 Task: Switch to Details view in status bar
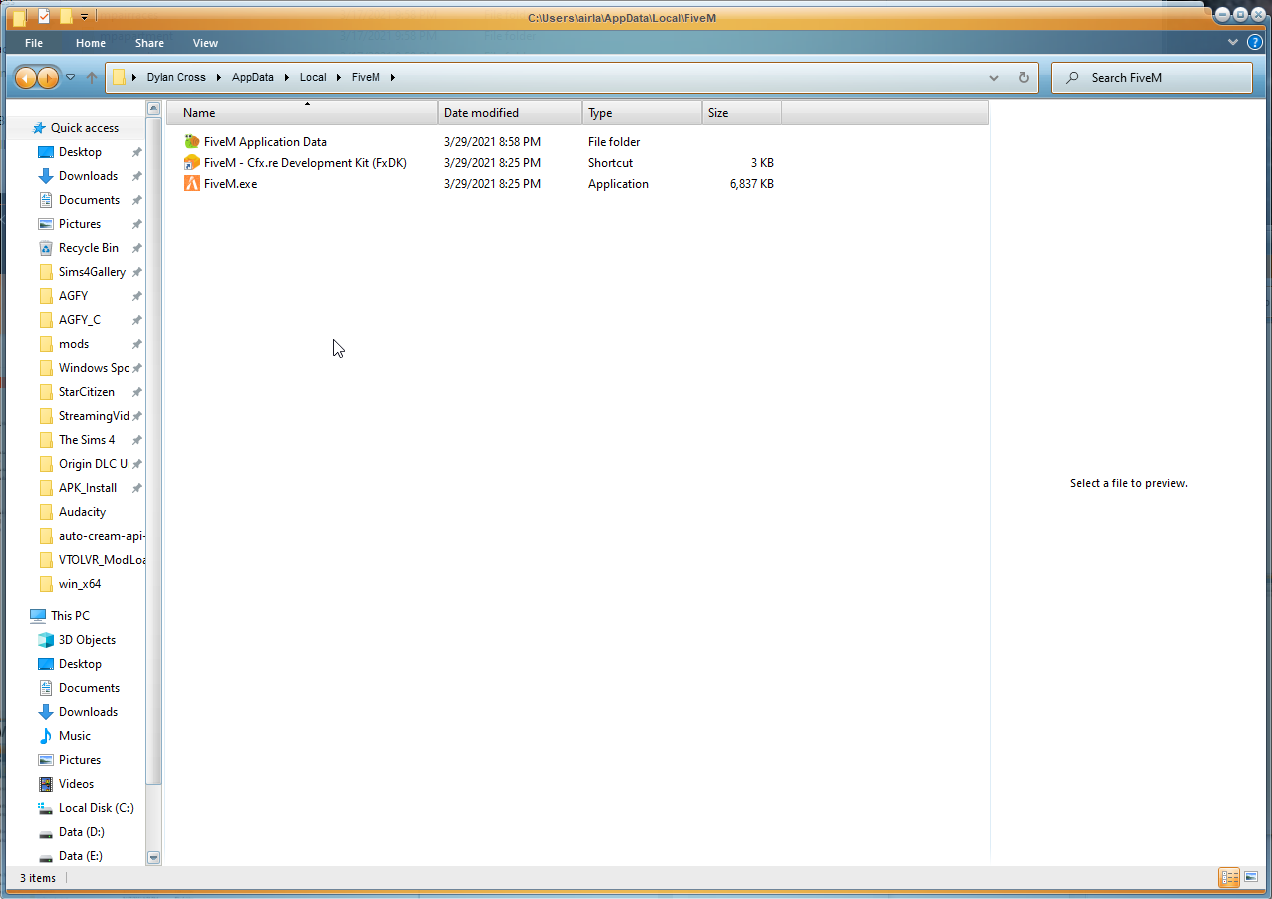pos(1229,878)
